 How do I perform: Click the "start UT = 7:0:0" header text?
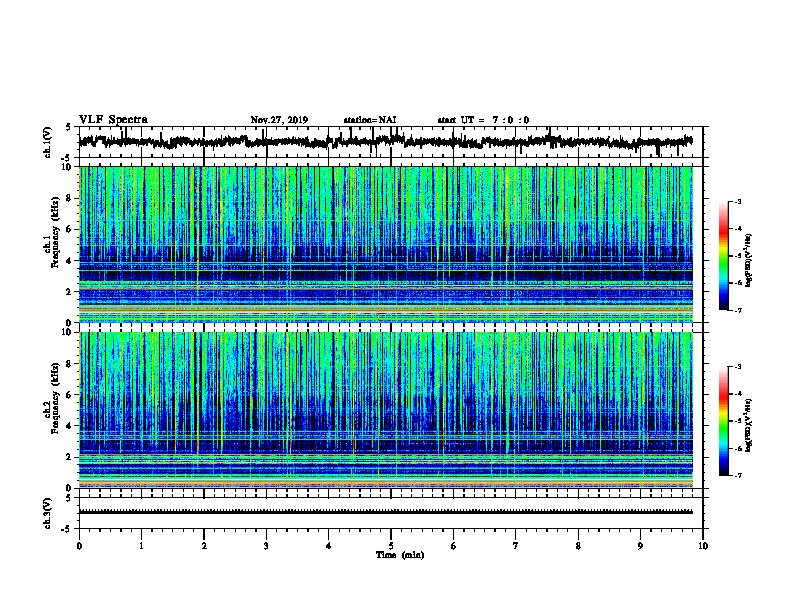pos(483,120)
